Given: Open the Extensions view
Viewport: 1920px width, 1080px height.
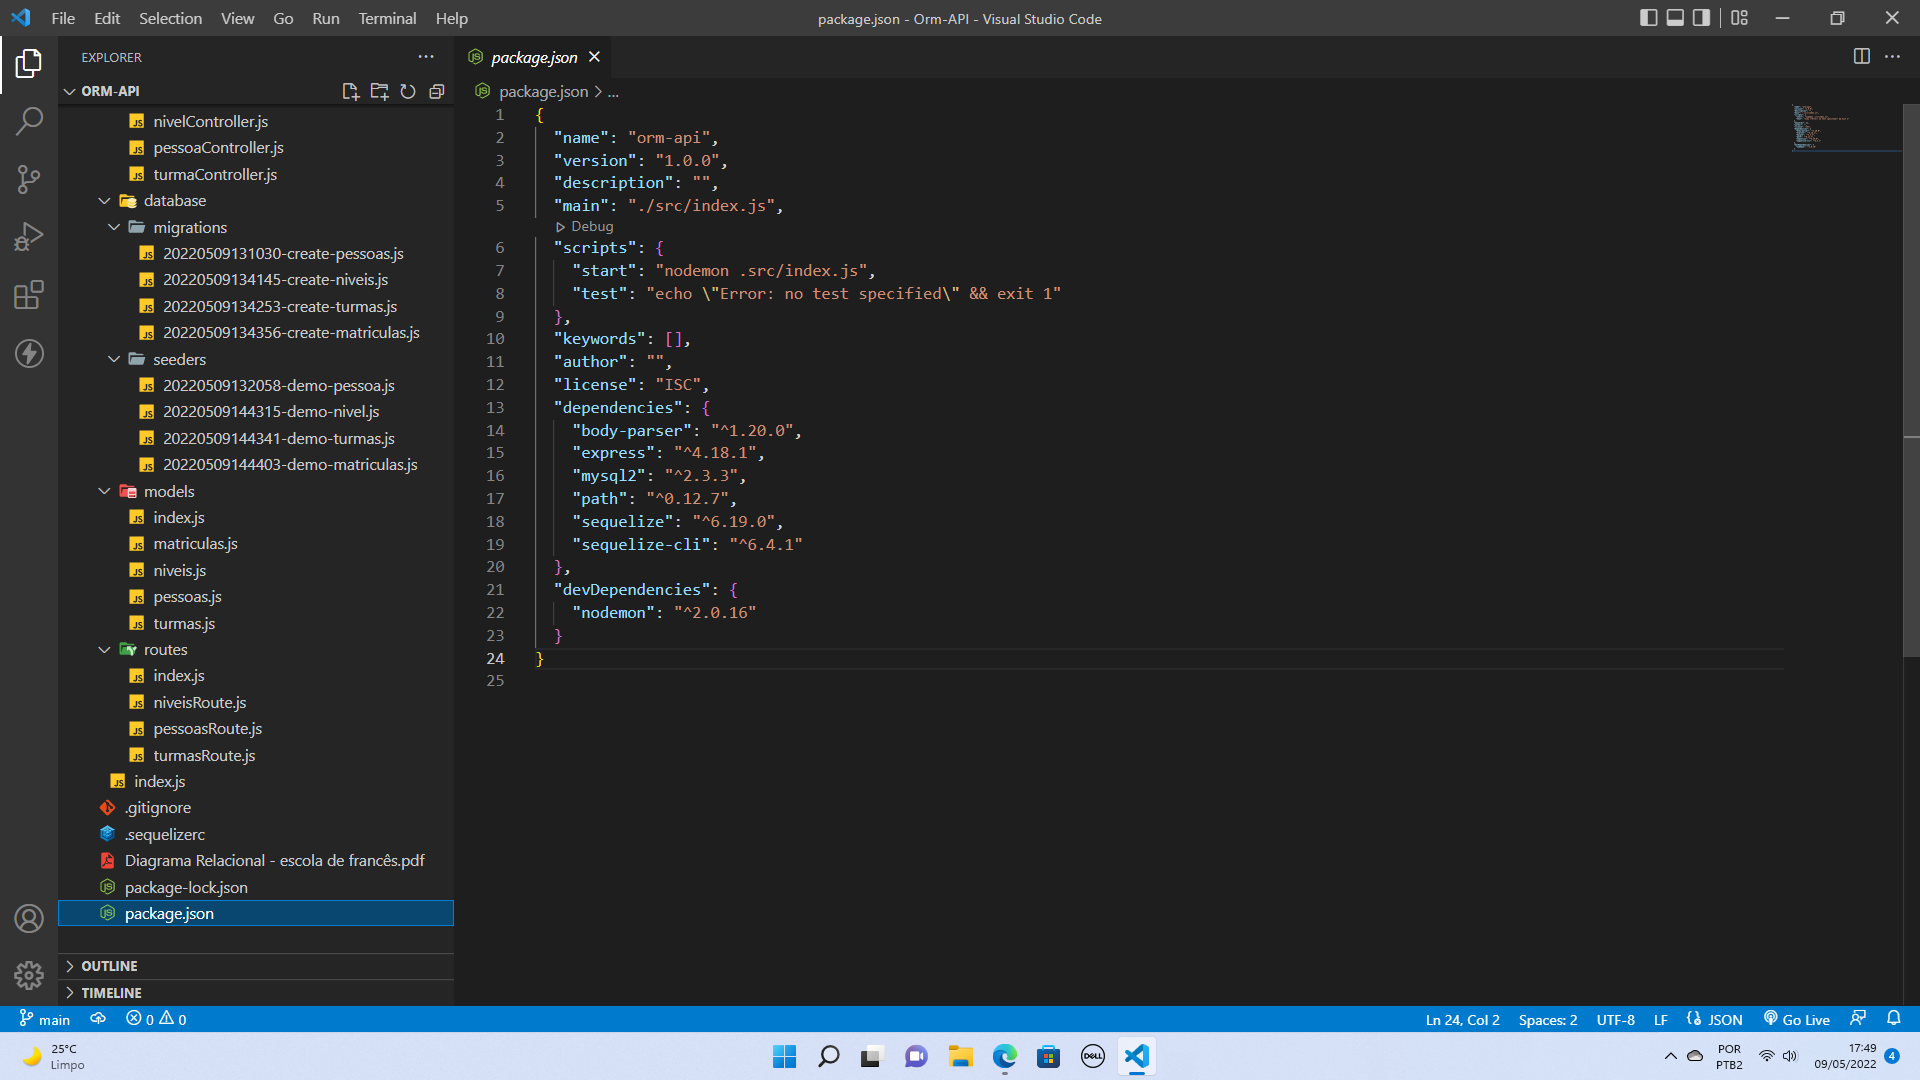Looking at the screenshot, I should point(29,294).
